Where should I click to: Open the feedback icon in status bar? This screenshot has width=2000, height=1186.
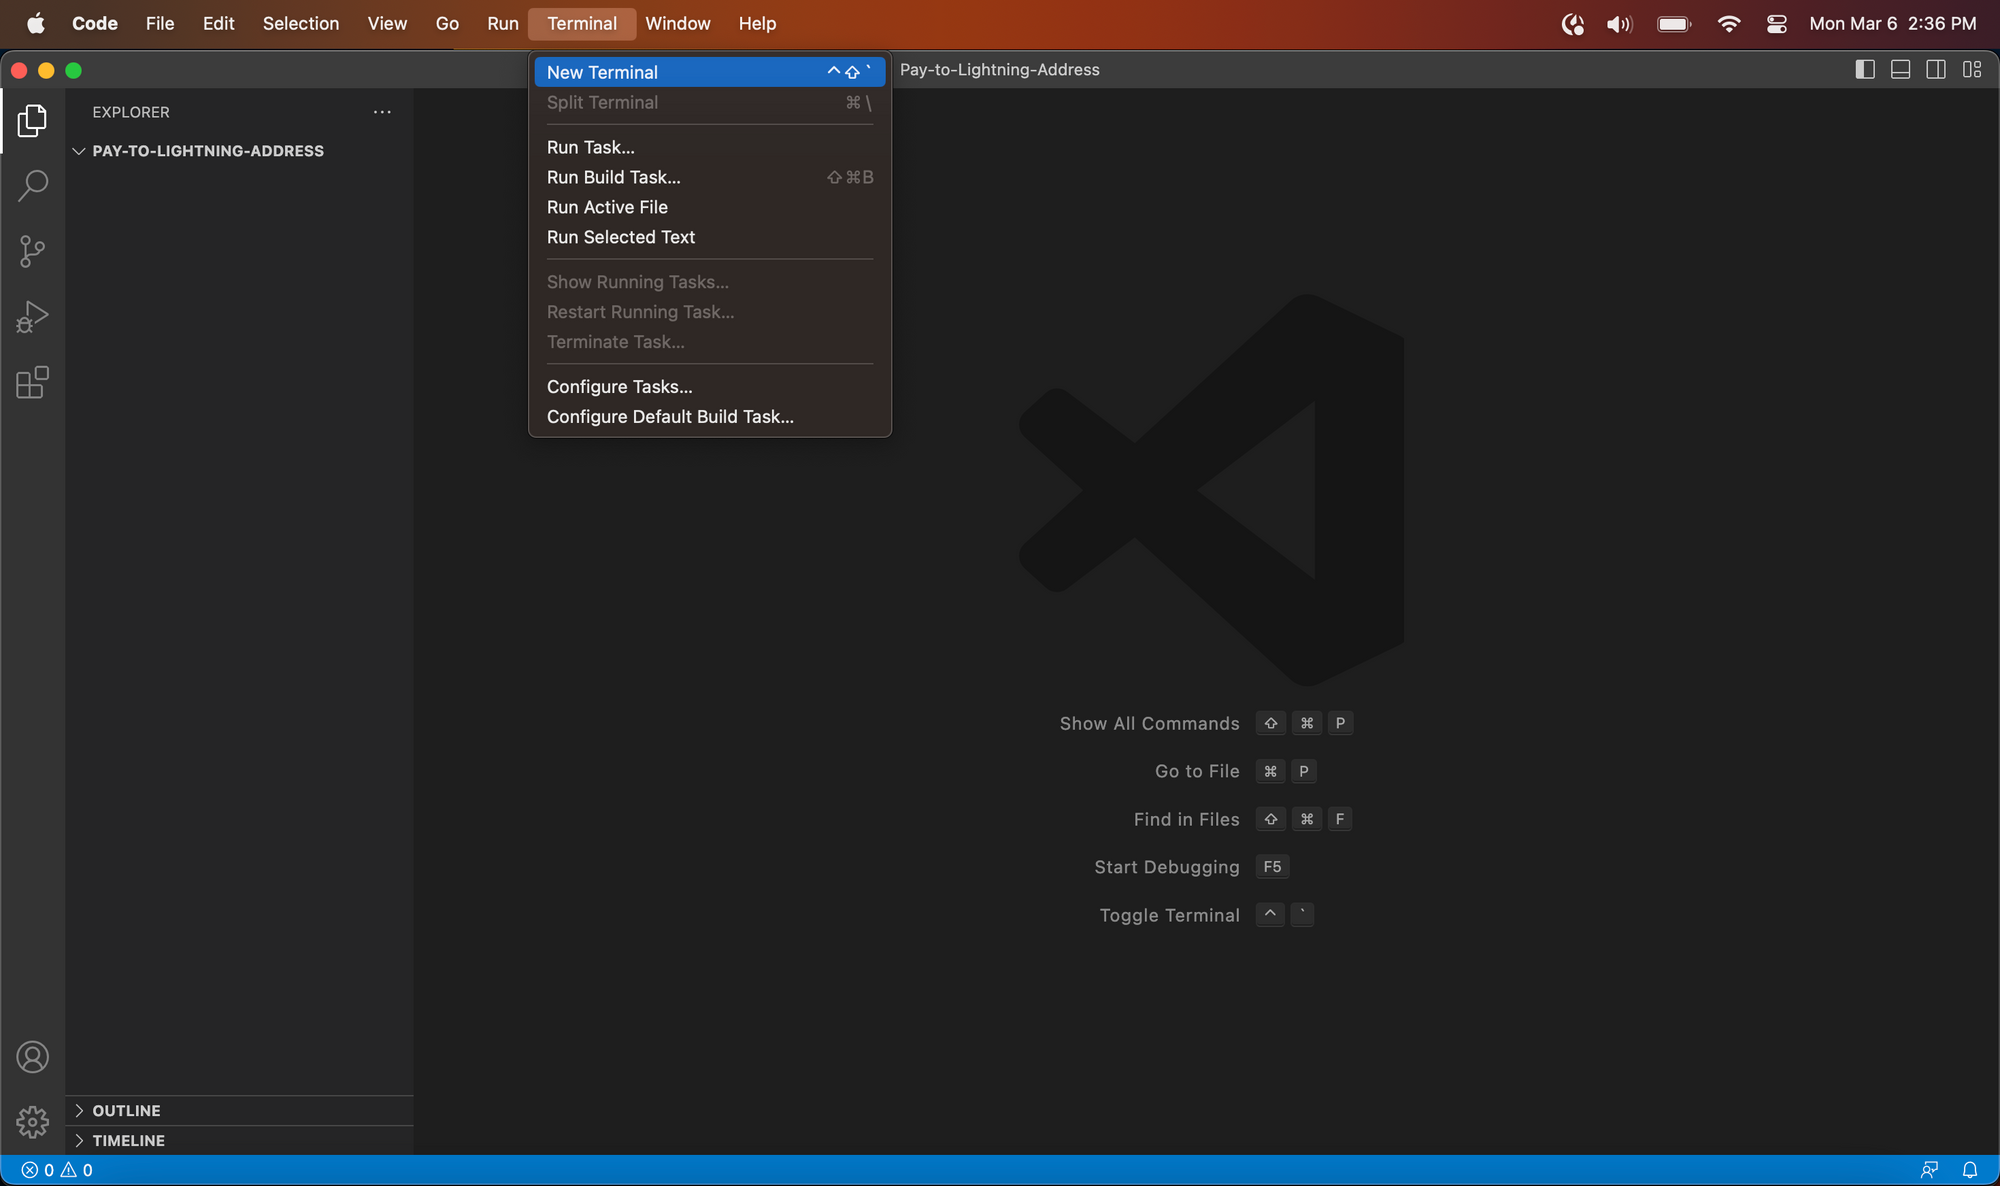[x=1930, y=1170]
